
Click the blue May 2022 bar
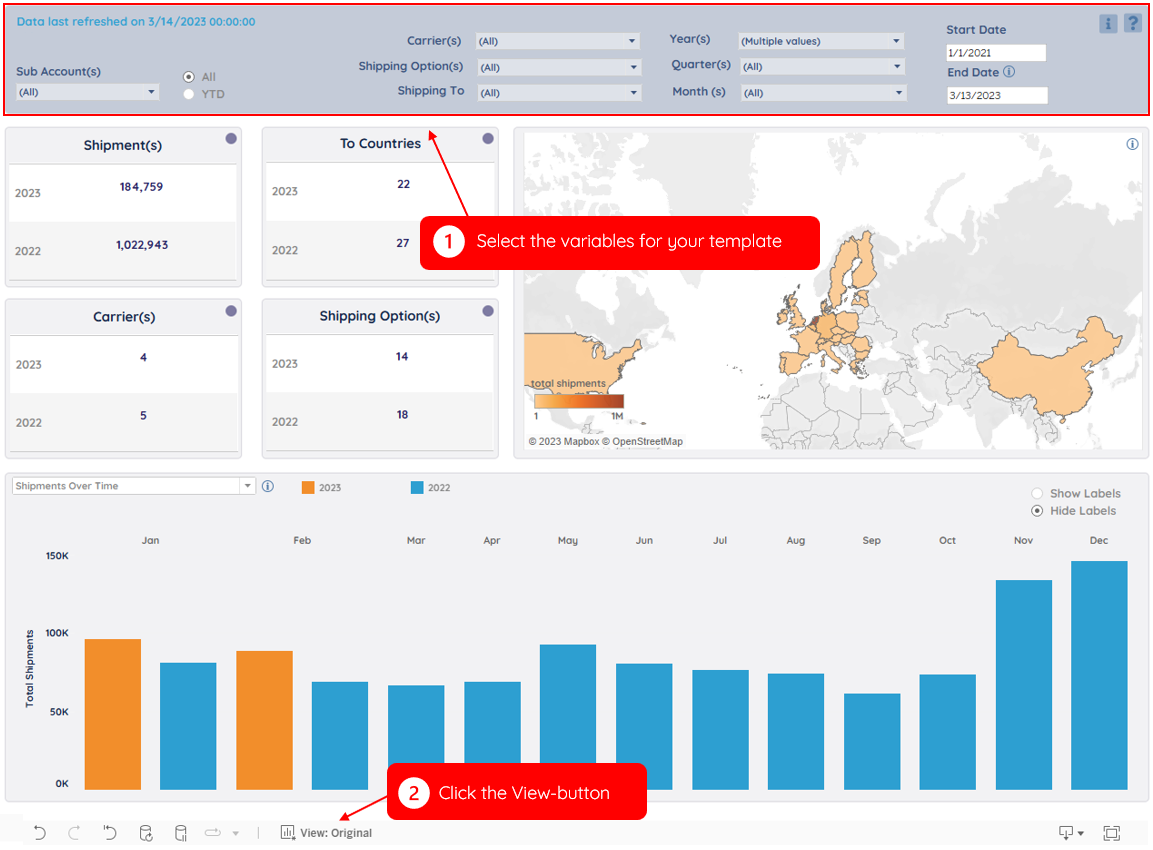[x=568, y=704]
